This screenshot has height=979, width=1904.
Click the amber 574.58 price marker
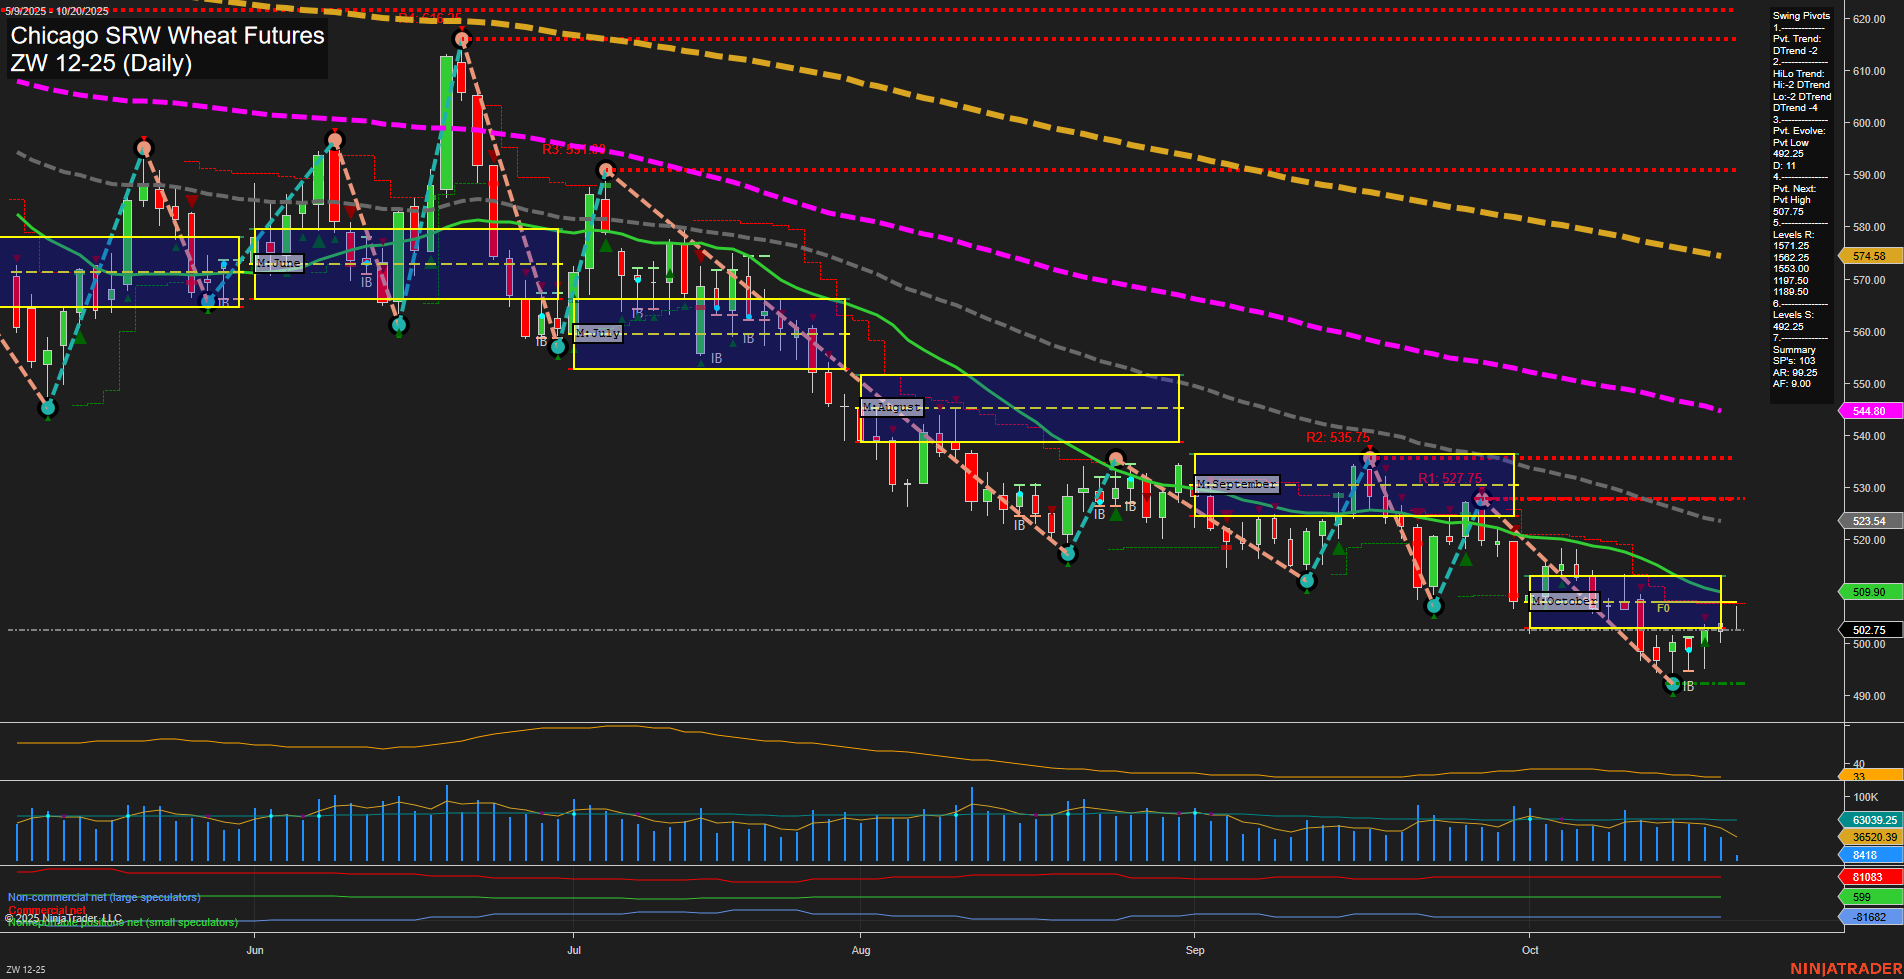click(1868, 256)
